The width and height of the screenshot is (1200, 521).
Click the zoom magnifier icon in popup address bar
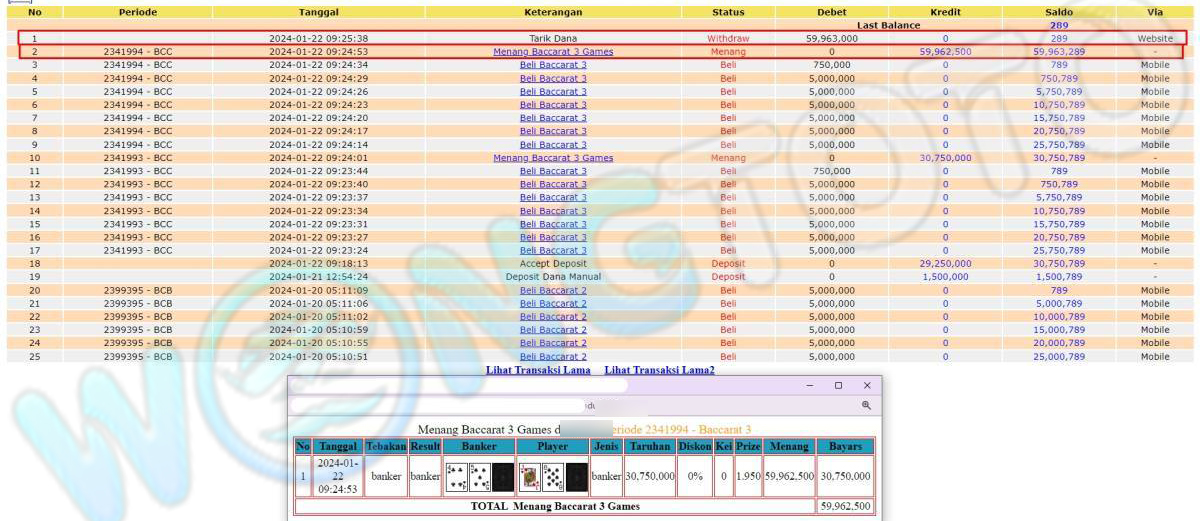(x=866, y=405)
